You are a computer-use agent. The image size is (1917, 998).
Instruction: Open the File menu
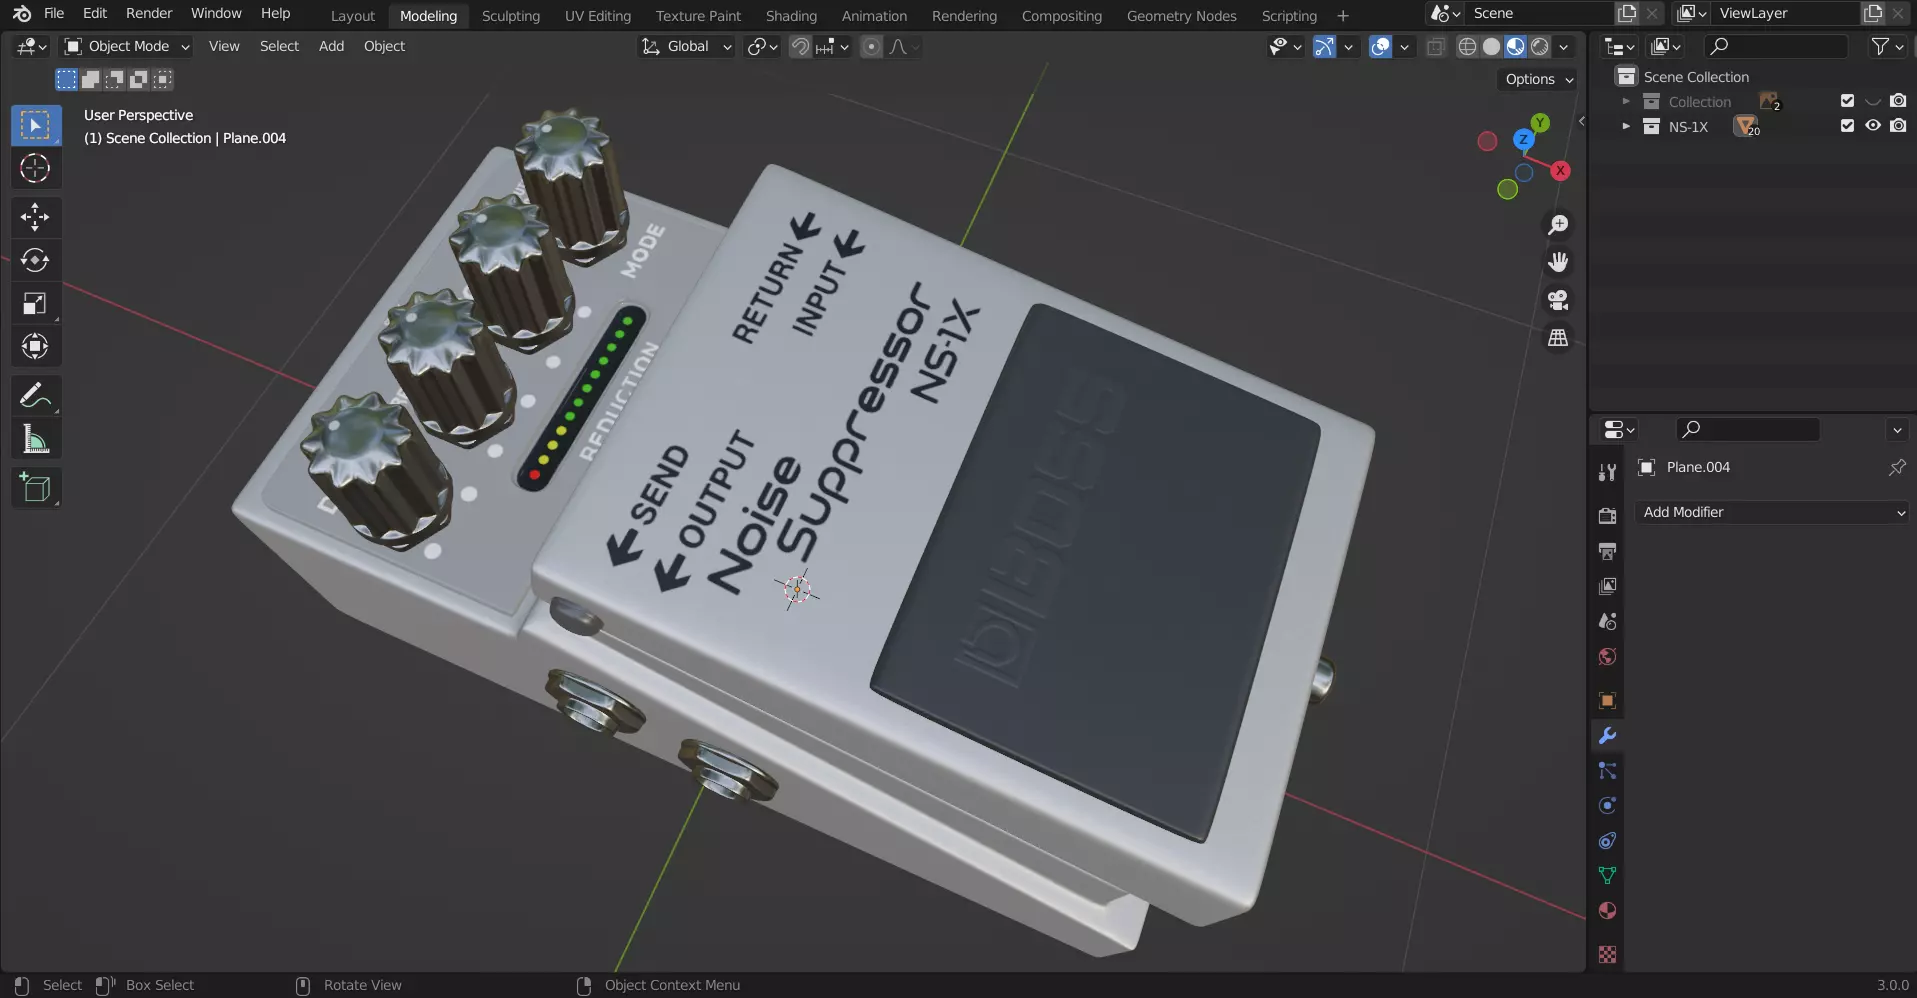54,13
